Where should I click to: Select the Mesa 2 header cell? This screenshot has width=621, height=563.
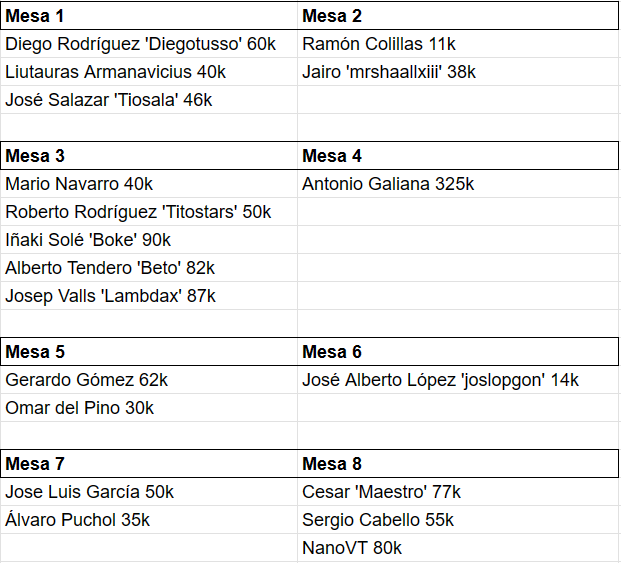[458, 16]
